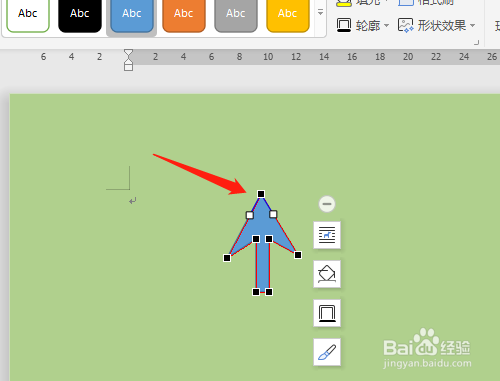Expand the shape styles gallery
This screenshot has width=500, height=381.
[320, 13]
